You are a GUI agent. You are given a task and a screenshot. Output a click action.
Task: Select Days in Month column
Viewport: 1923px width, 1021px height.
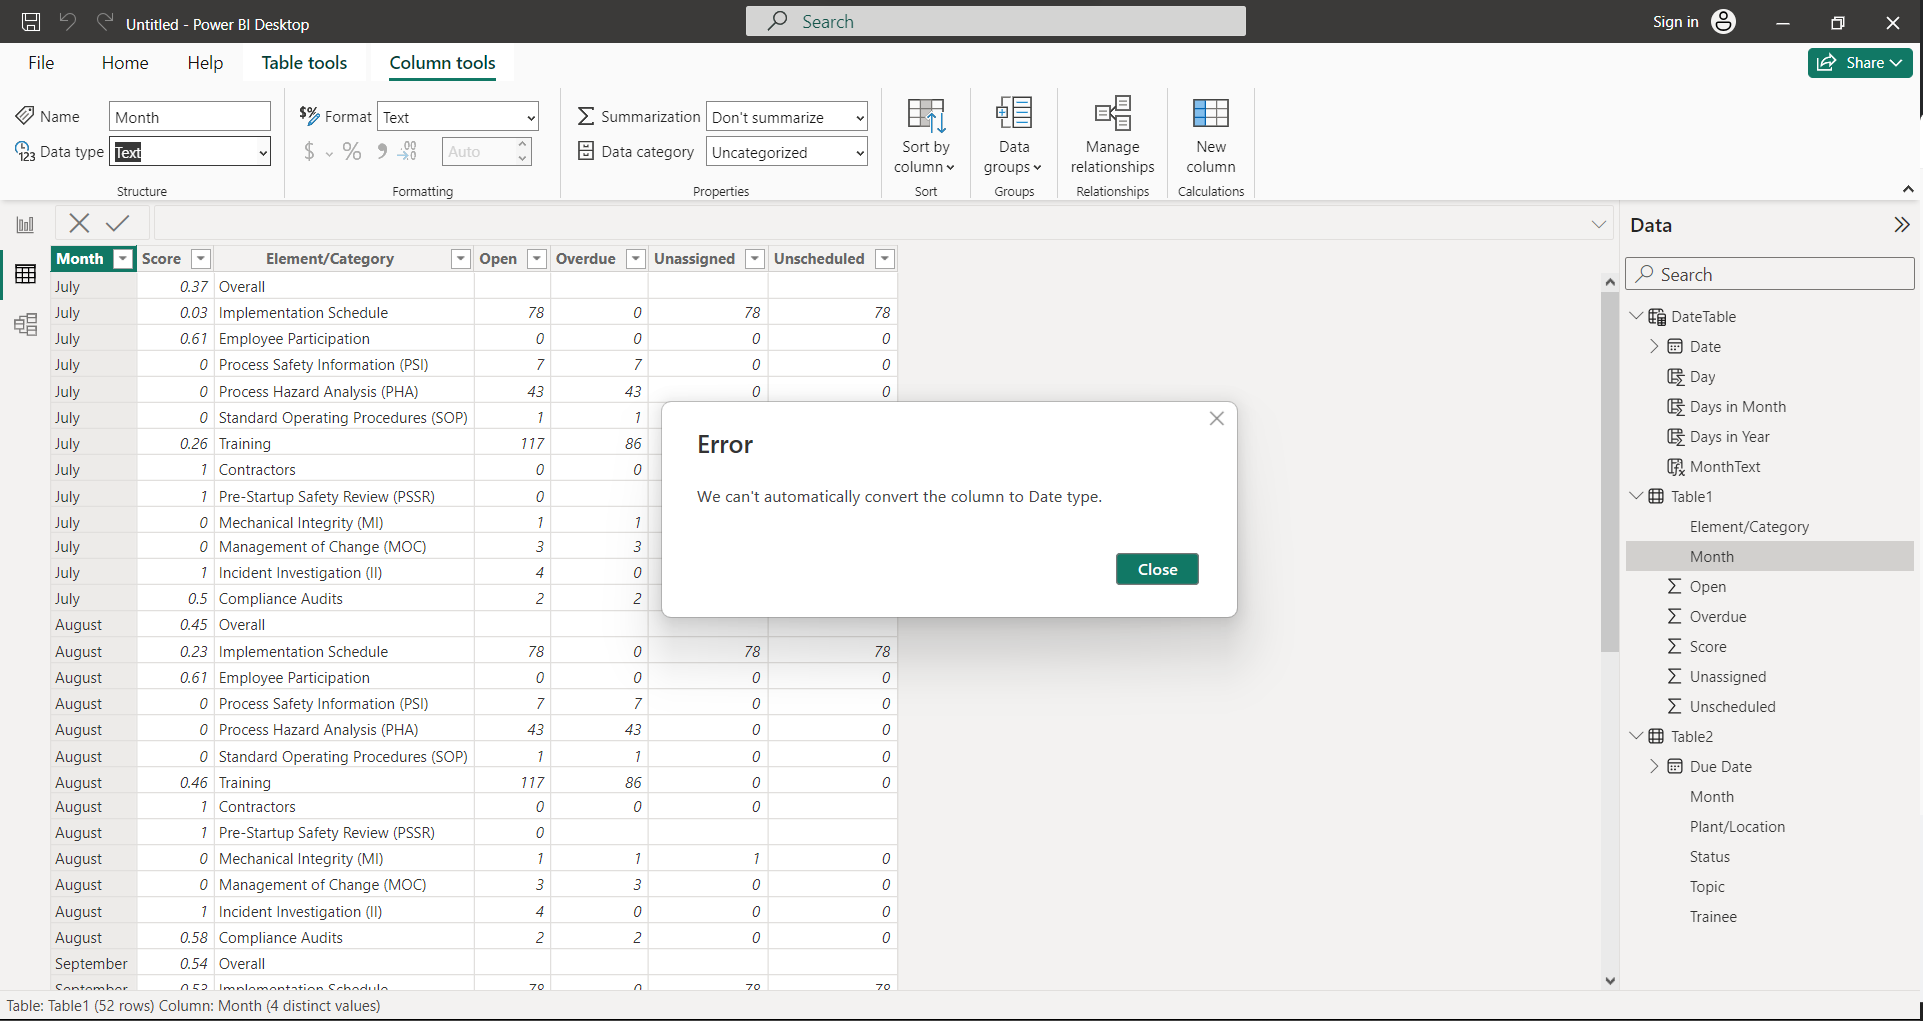(1737, 407)
